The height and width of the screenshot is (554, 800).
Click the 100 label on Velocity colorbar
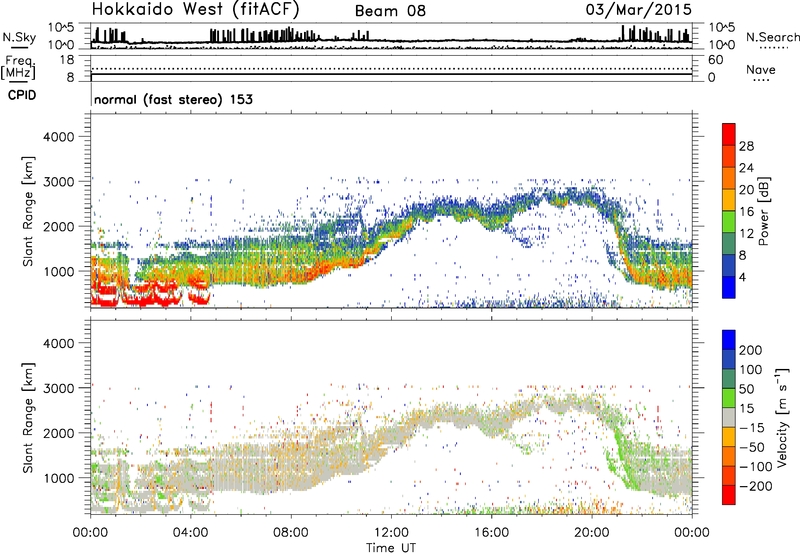pyautogui.click(x=751, y=370)
